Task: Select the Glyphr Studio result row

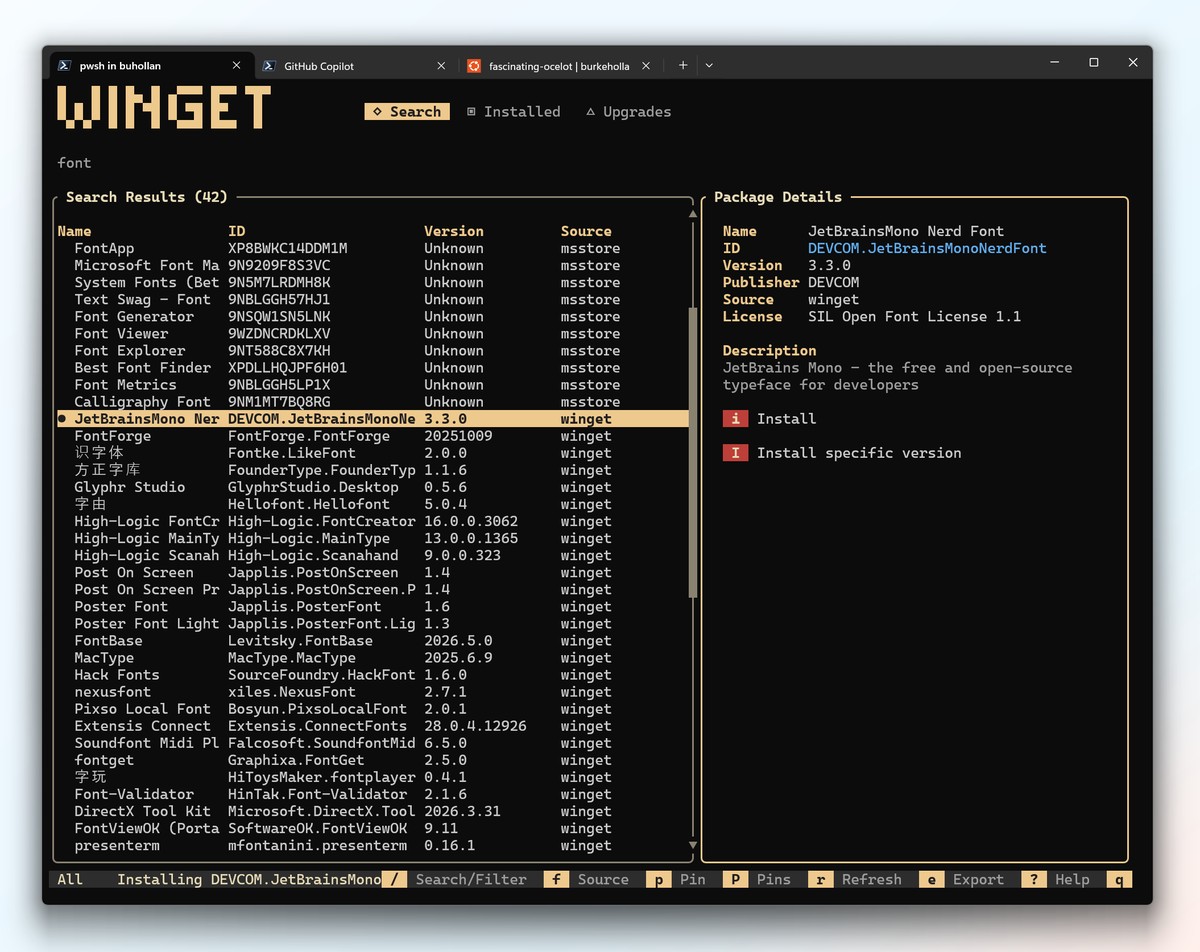Action: [372, 487]
